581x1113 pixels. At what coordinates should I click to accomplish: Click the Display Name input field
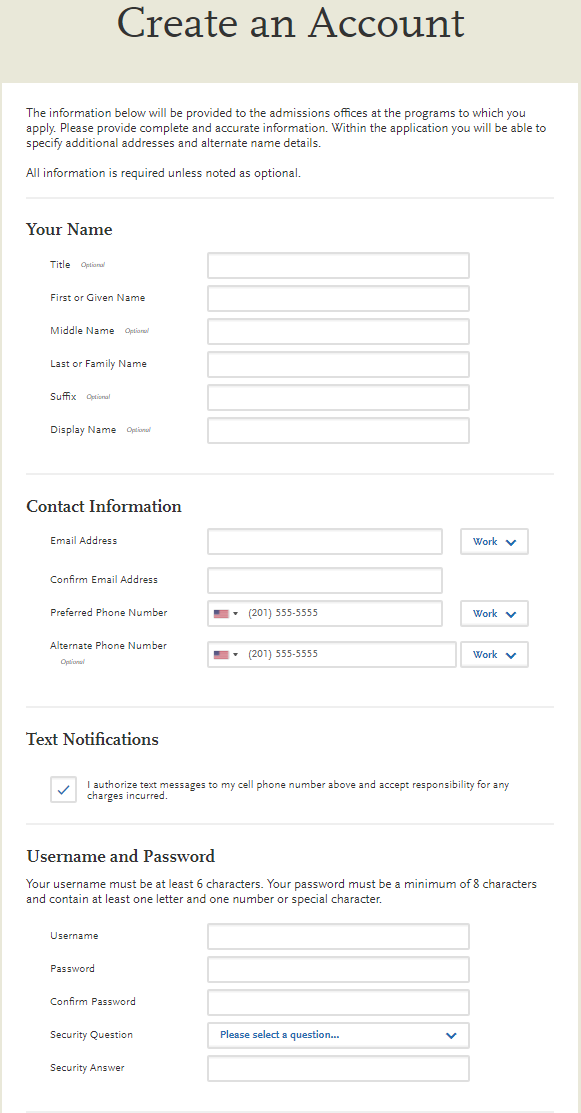click(x=338, y=430)
